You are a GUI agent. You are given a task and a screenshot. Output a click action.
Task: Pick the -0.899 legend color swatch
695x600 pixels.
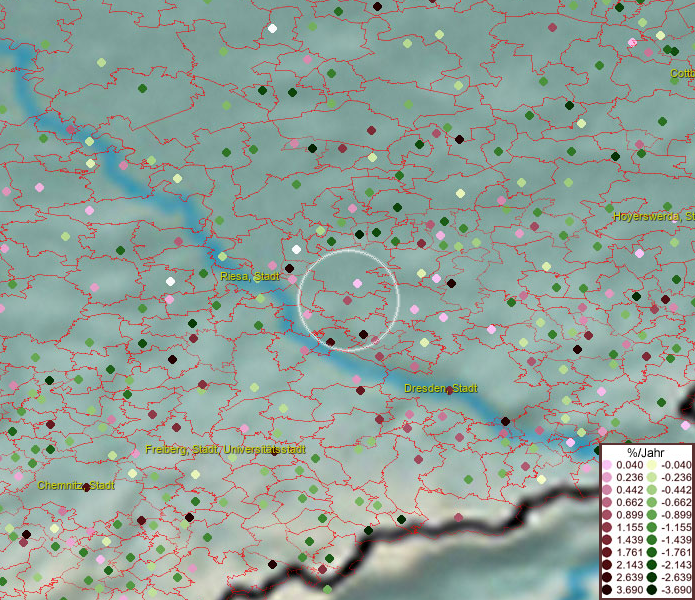click(x=652, y=515)
